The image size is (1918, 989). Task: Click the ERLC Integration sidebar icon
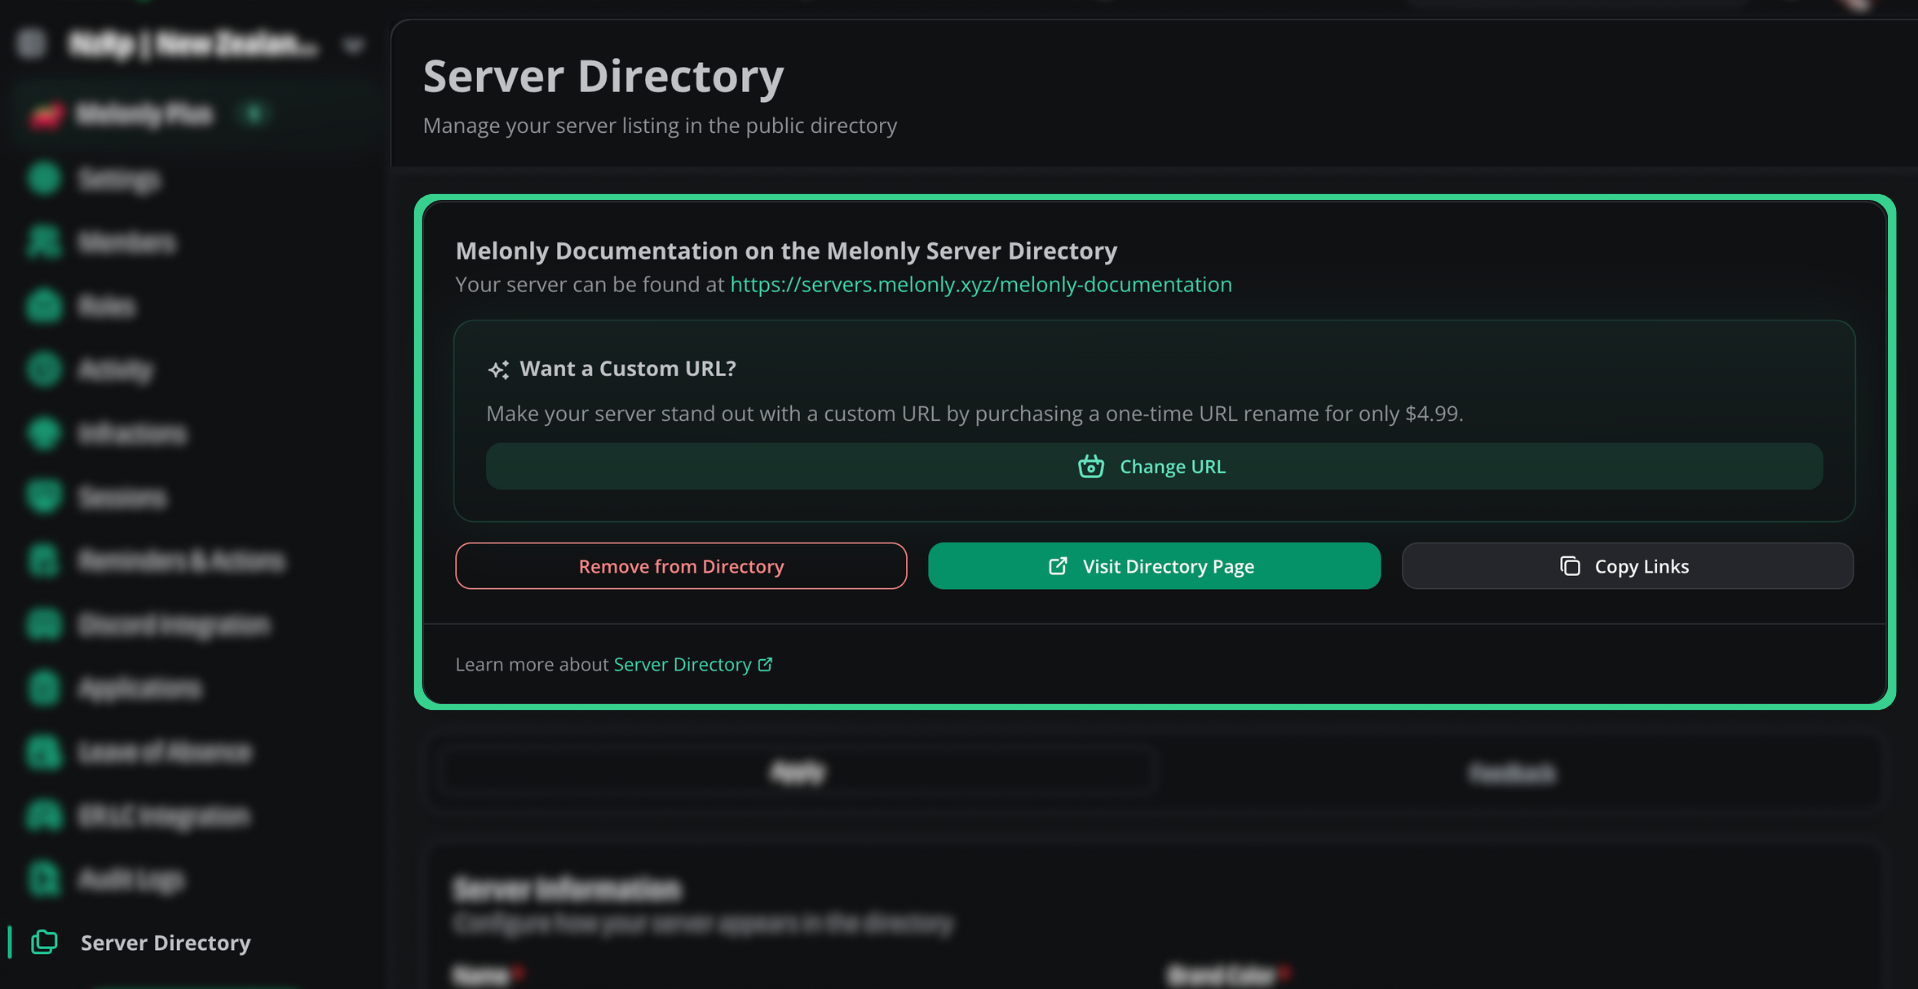[44, 816]
